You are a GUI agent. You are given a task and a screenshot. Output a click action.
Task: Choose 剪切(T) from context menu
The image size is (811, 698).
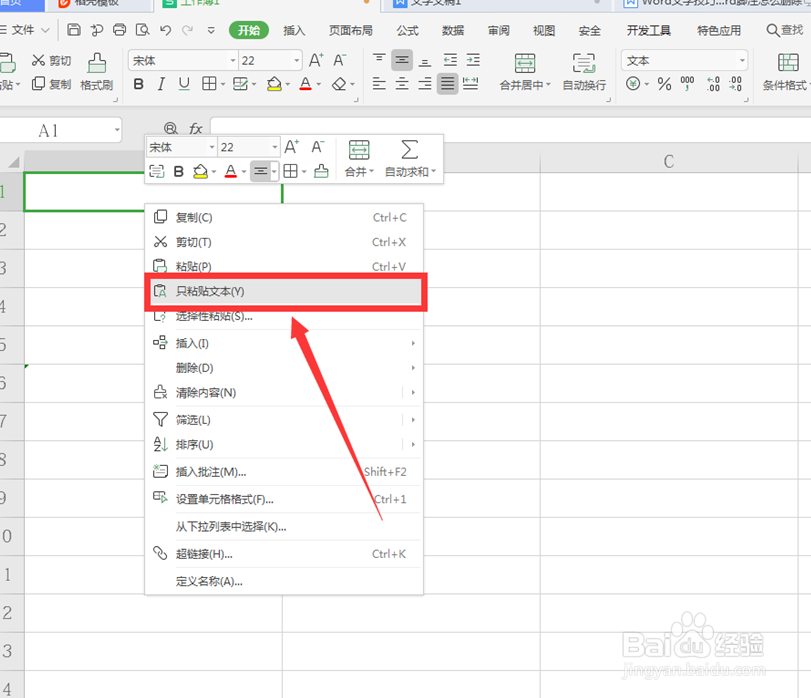pyautogui.click(x=284, y=242)
